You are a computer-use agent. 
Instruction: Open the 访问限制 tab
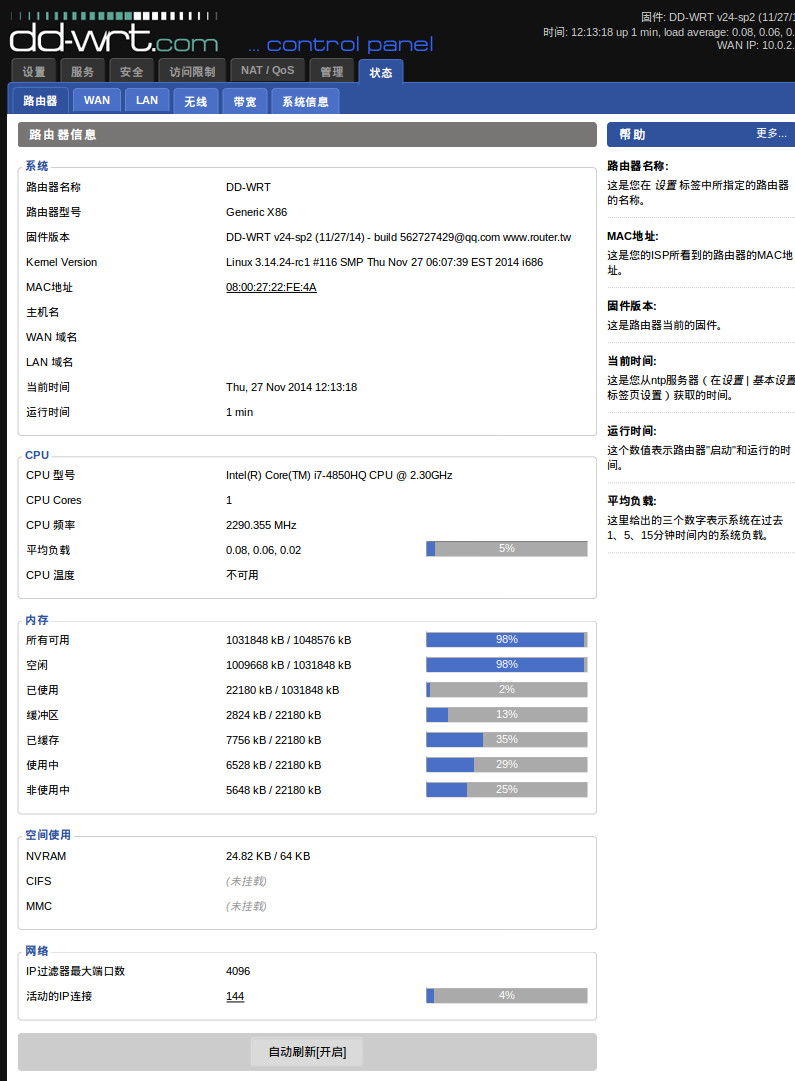point(192,71)
